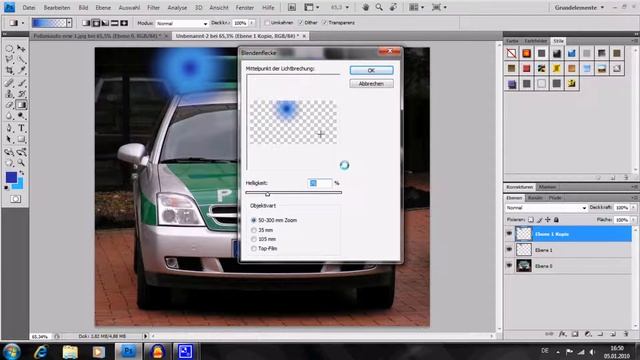Open the options bar Deckkraft slider arrow

point(252,23)
